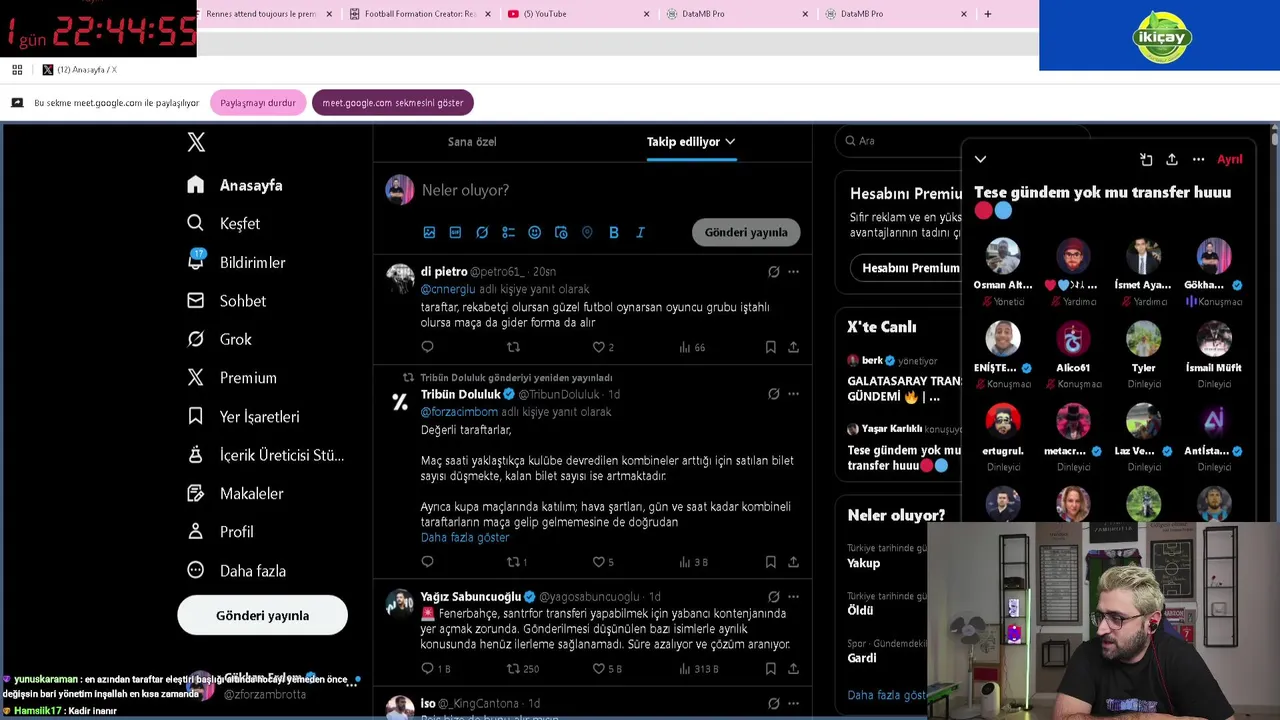Schedule the post icon

pyautogui.click(x=561, y=232)
